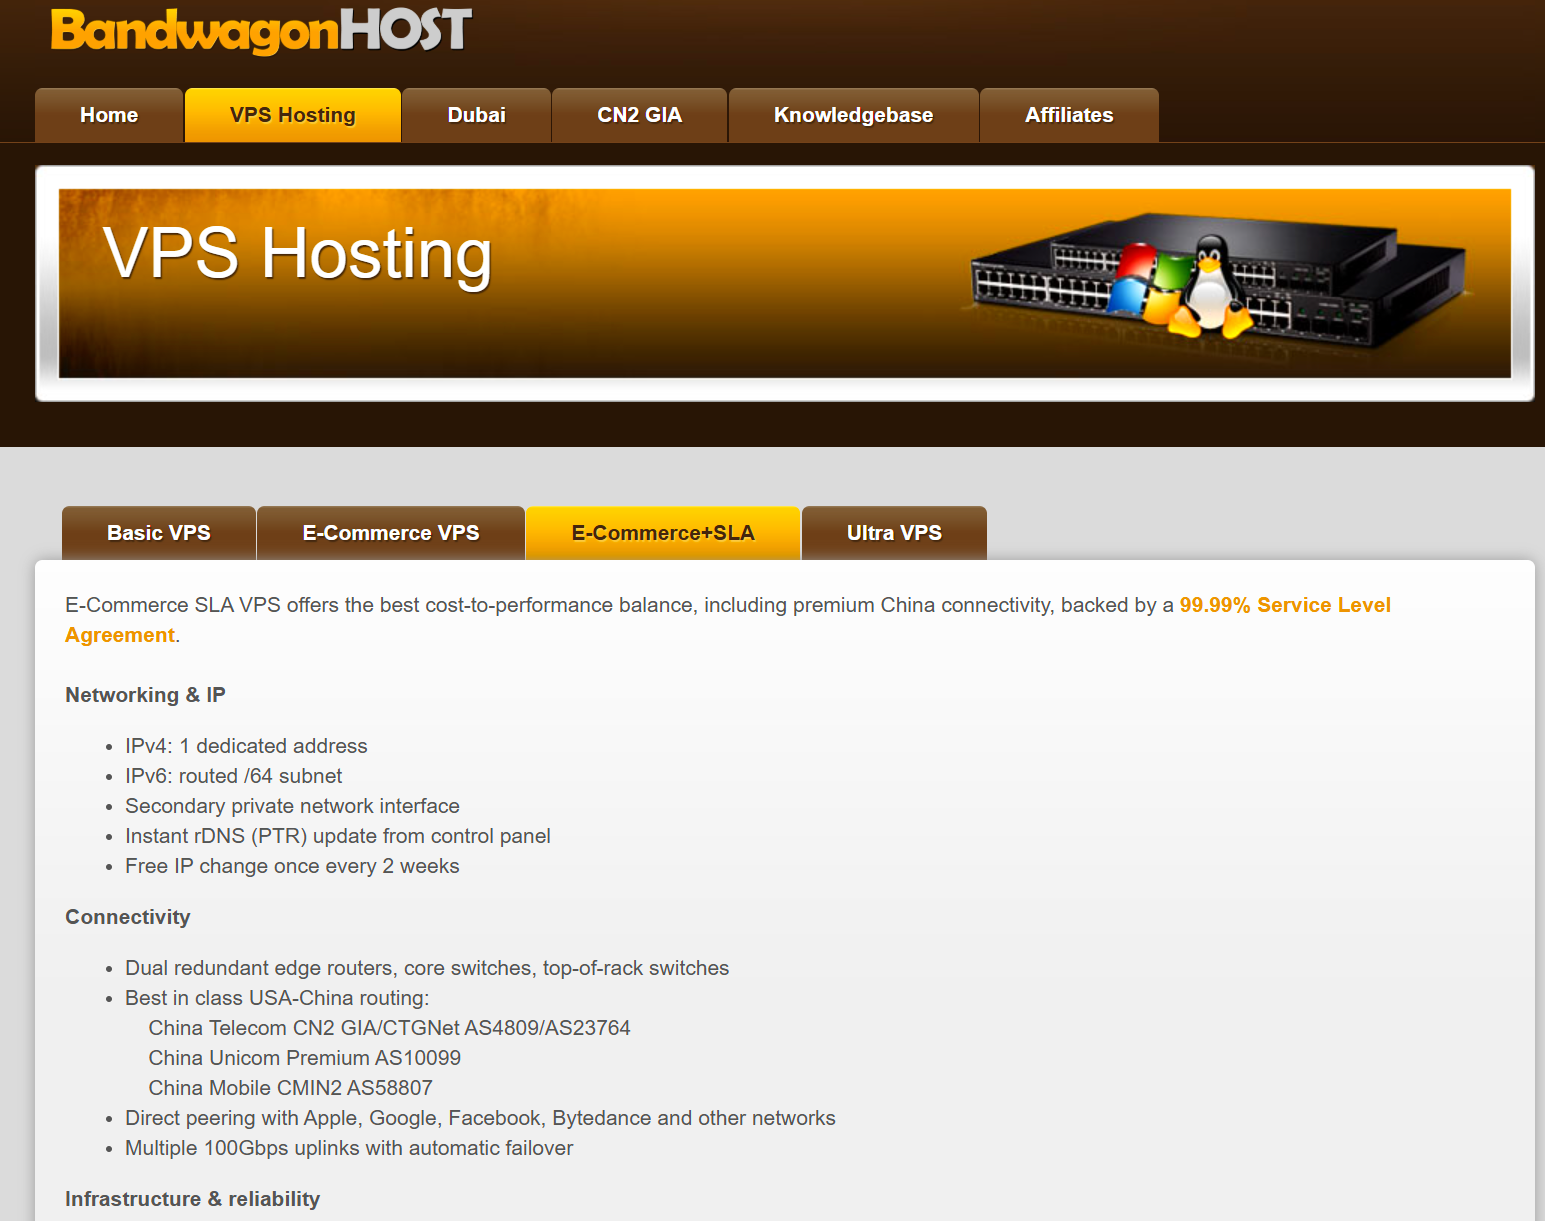The image size is (1545, 1221).
Task: Go to the Home navigation tab
Action: click(109, 115)
